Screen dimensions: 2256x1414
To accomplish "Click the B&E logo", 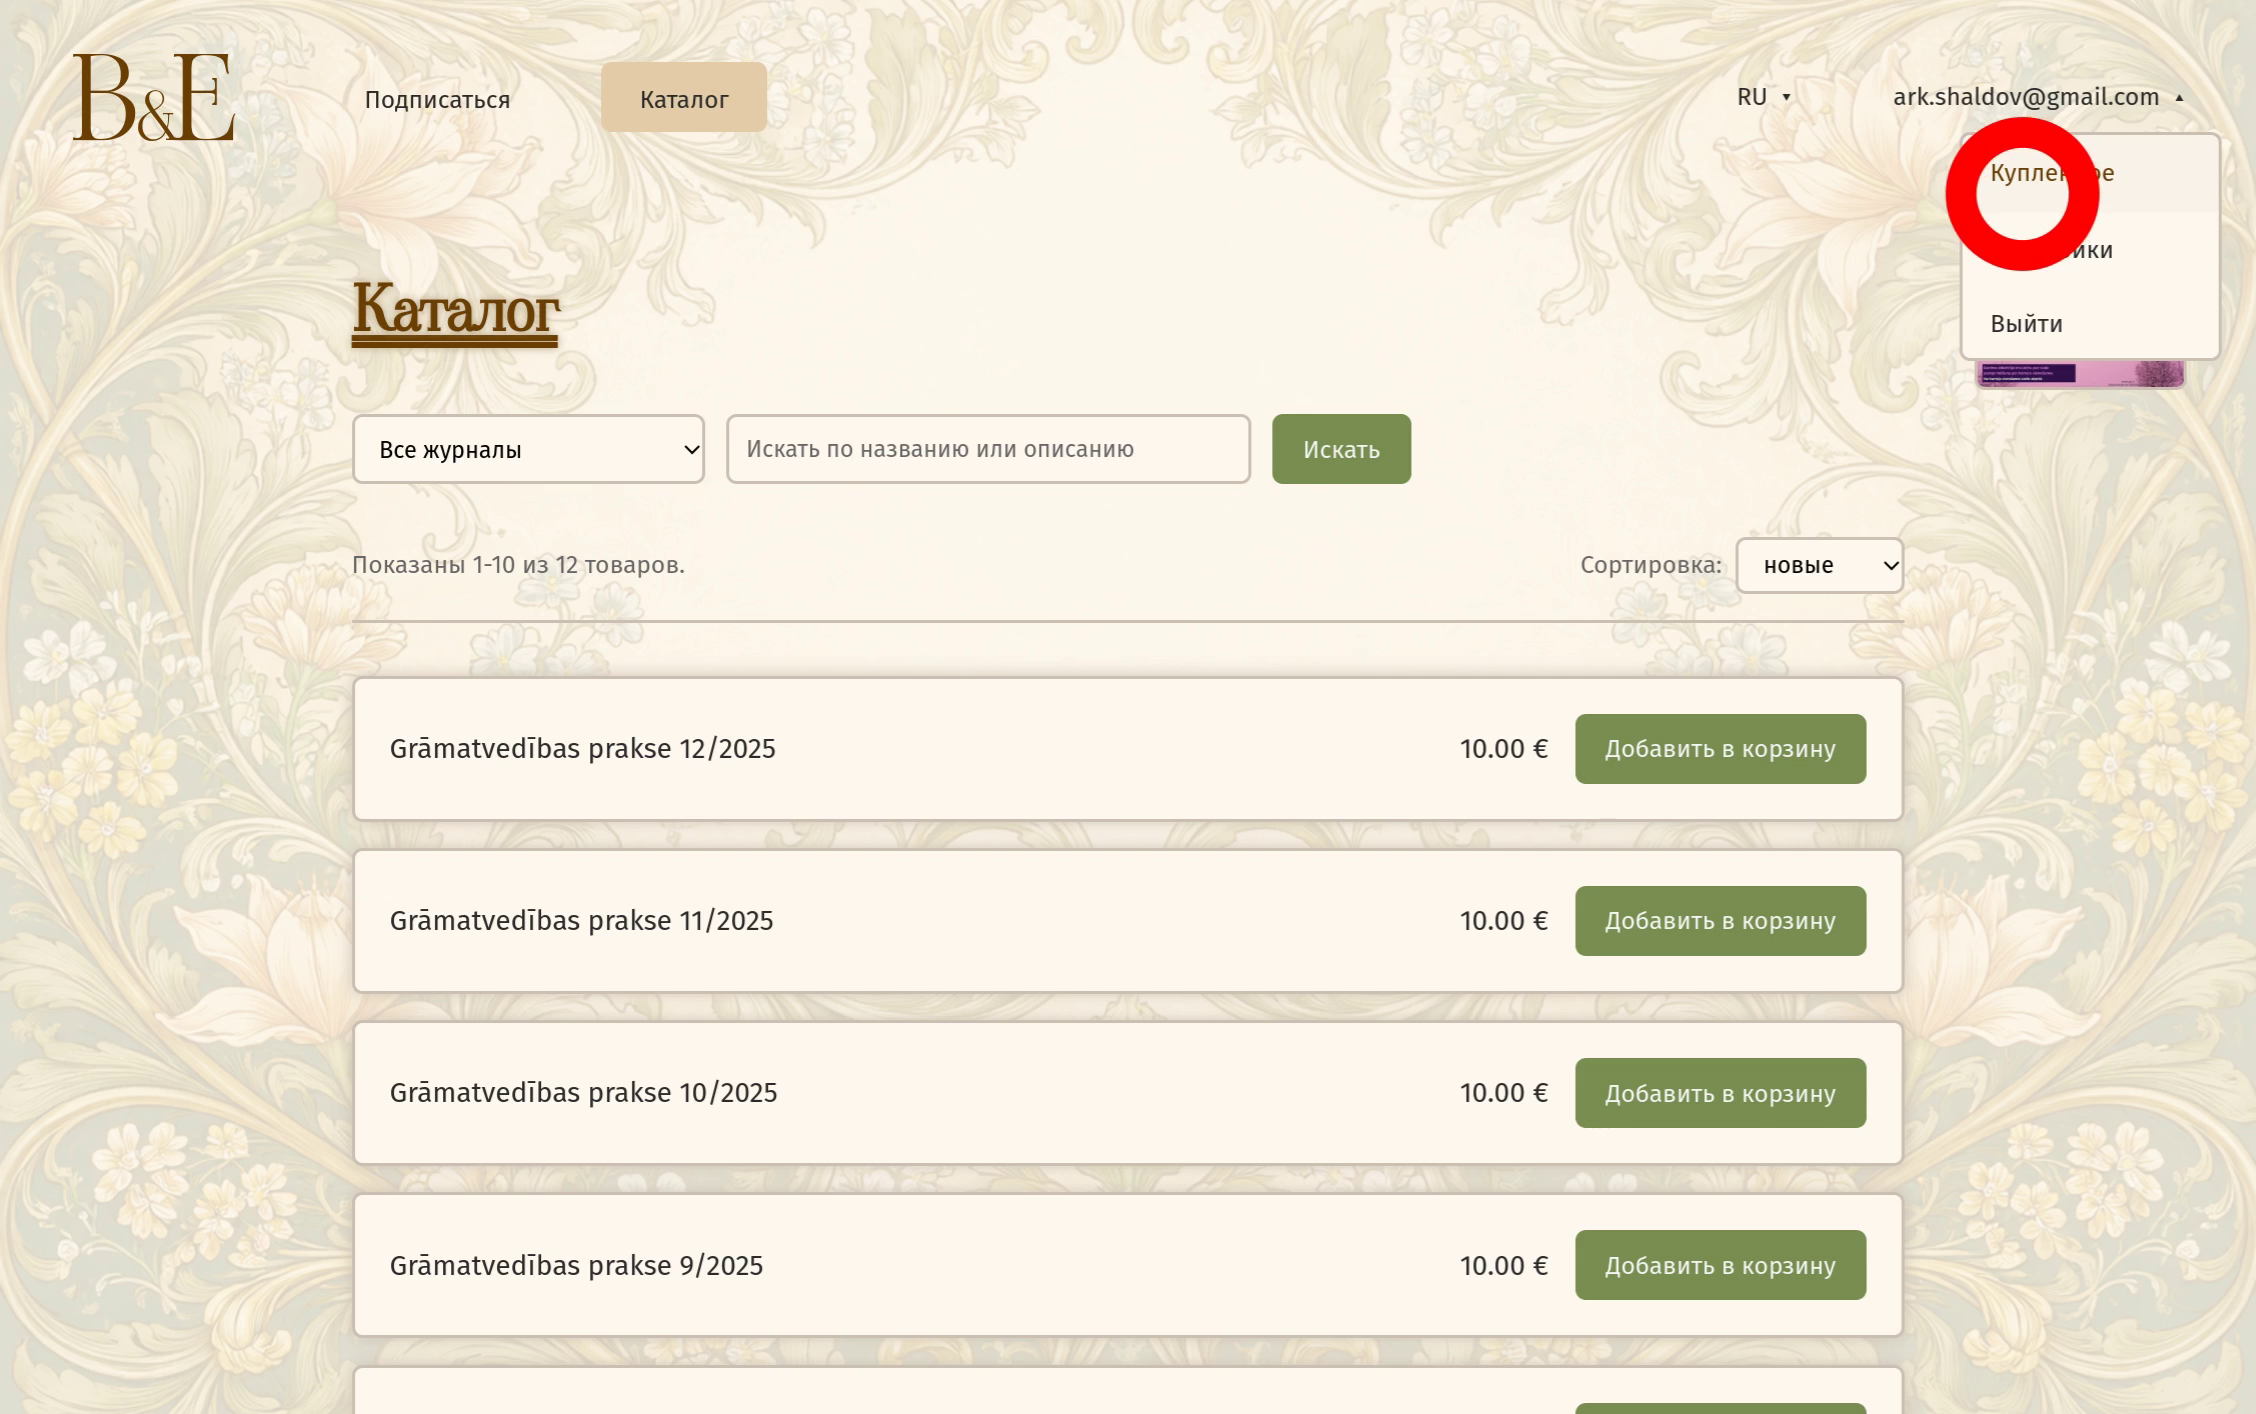I will pyautogui.click(x=153, y=97).
